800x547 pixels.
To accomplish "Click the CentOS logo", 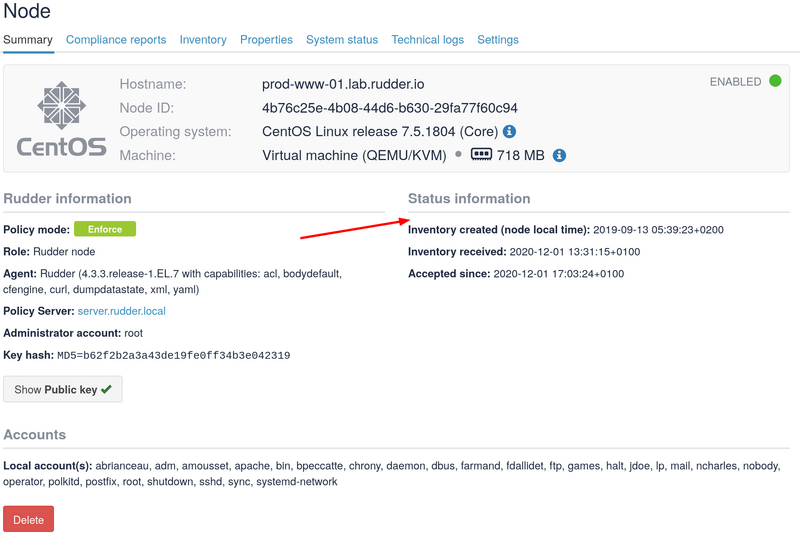I will click(62, 118).
